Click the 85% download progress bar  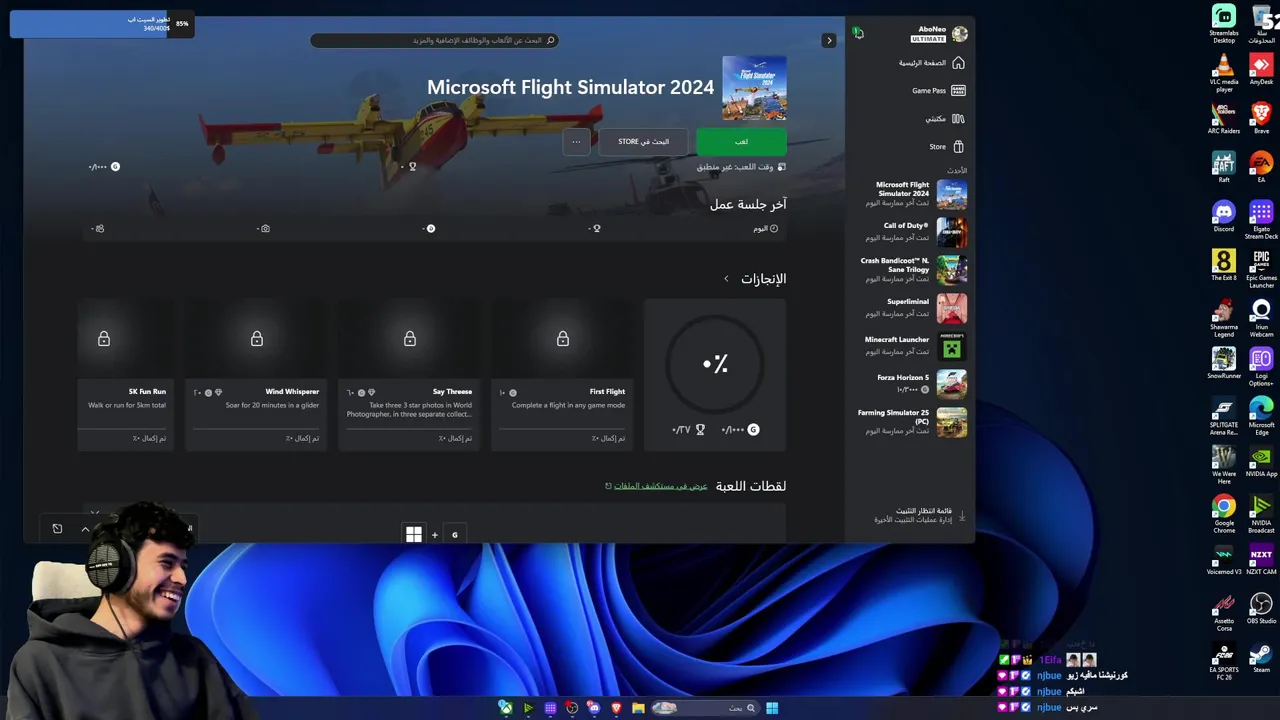click(x=102, y=24)
